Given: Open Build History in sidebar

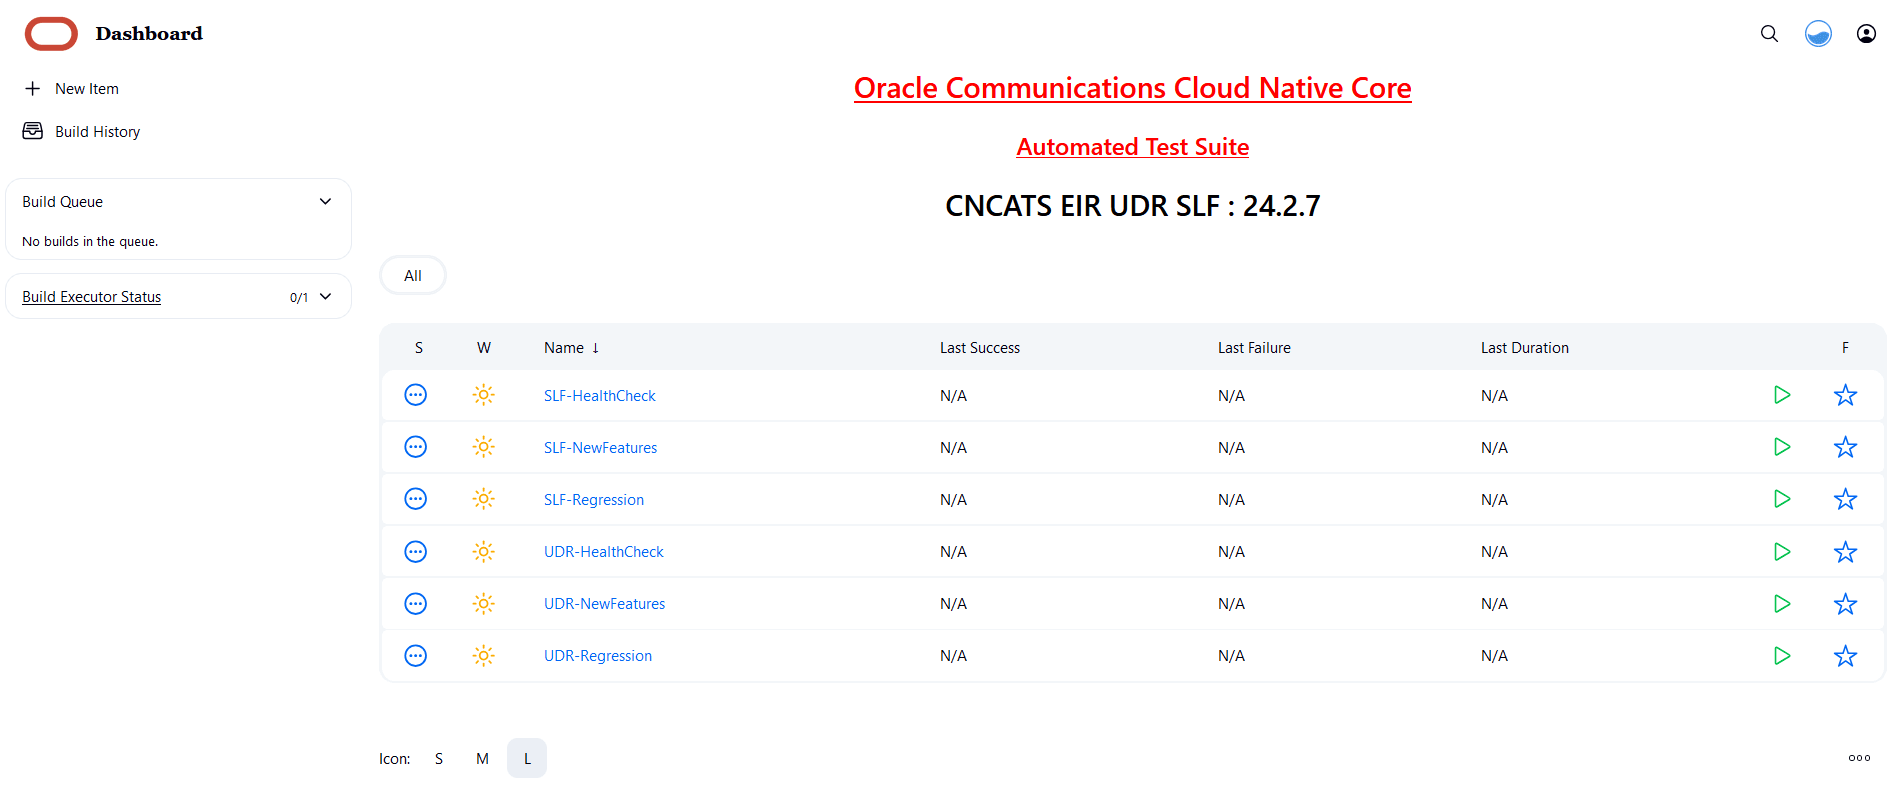Looking at the screenshot, I should click(x=98, y=132).
